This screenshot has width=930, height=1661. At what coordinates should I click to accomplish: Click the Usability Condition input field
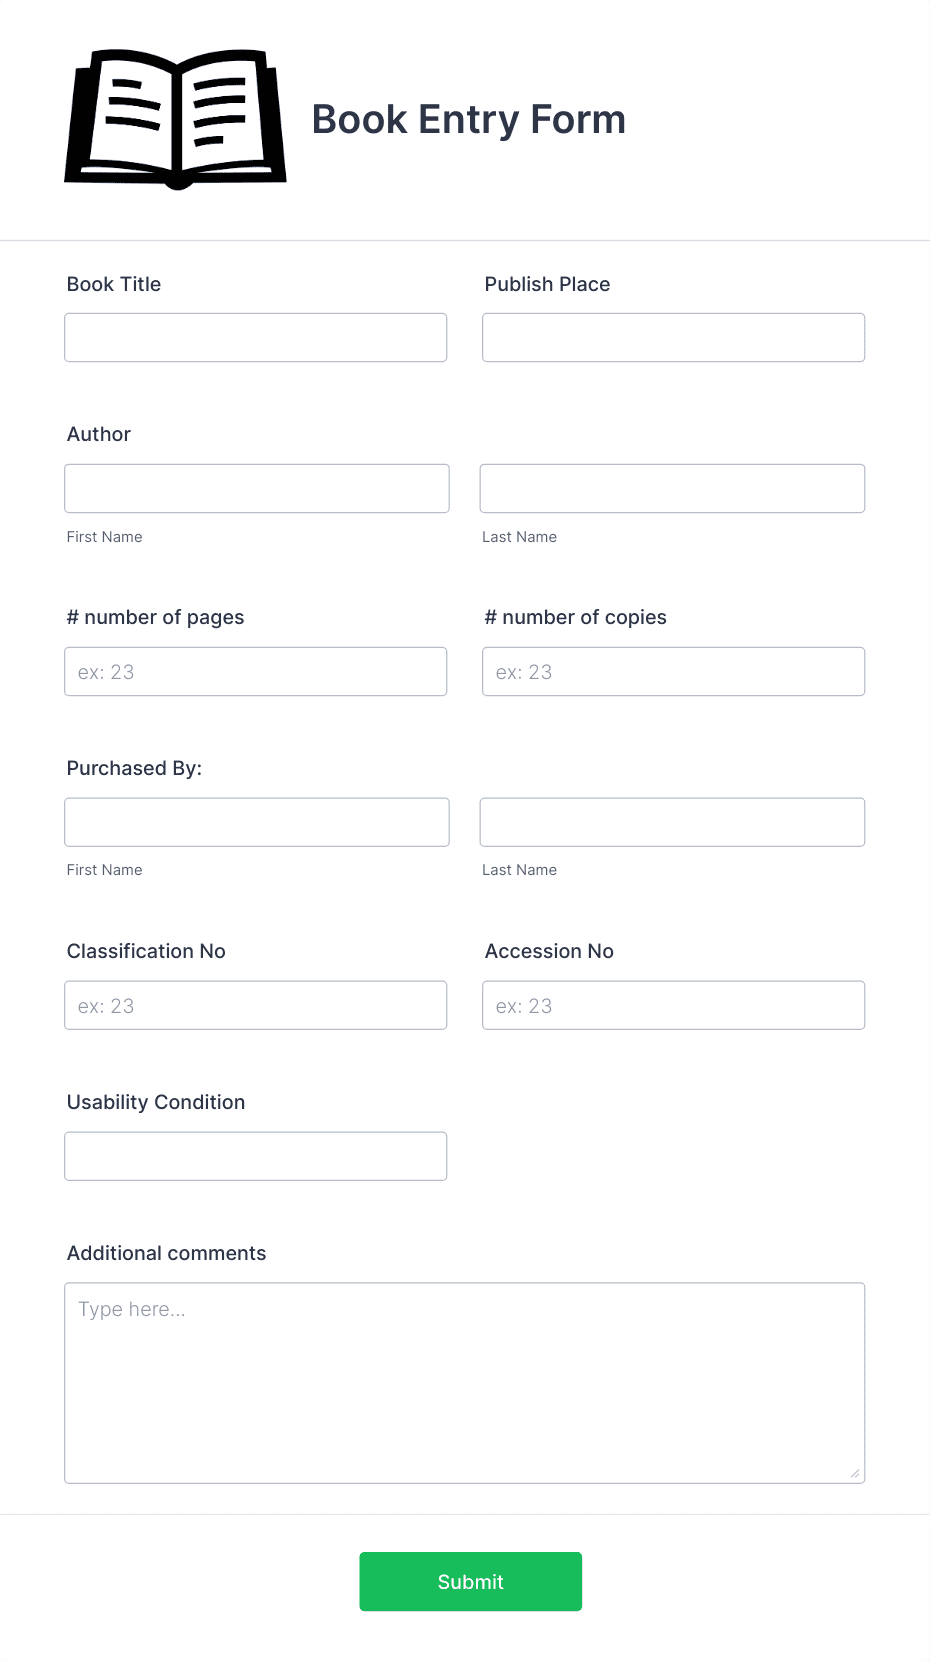(255, 1155)
